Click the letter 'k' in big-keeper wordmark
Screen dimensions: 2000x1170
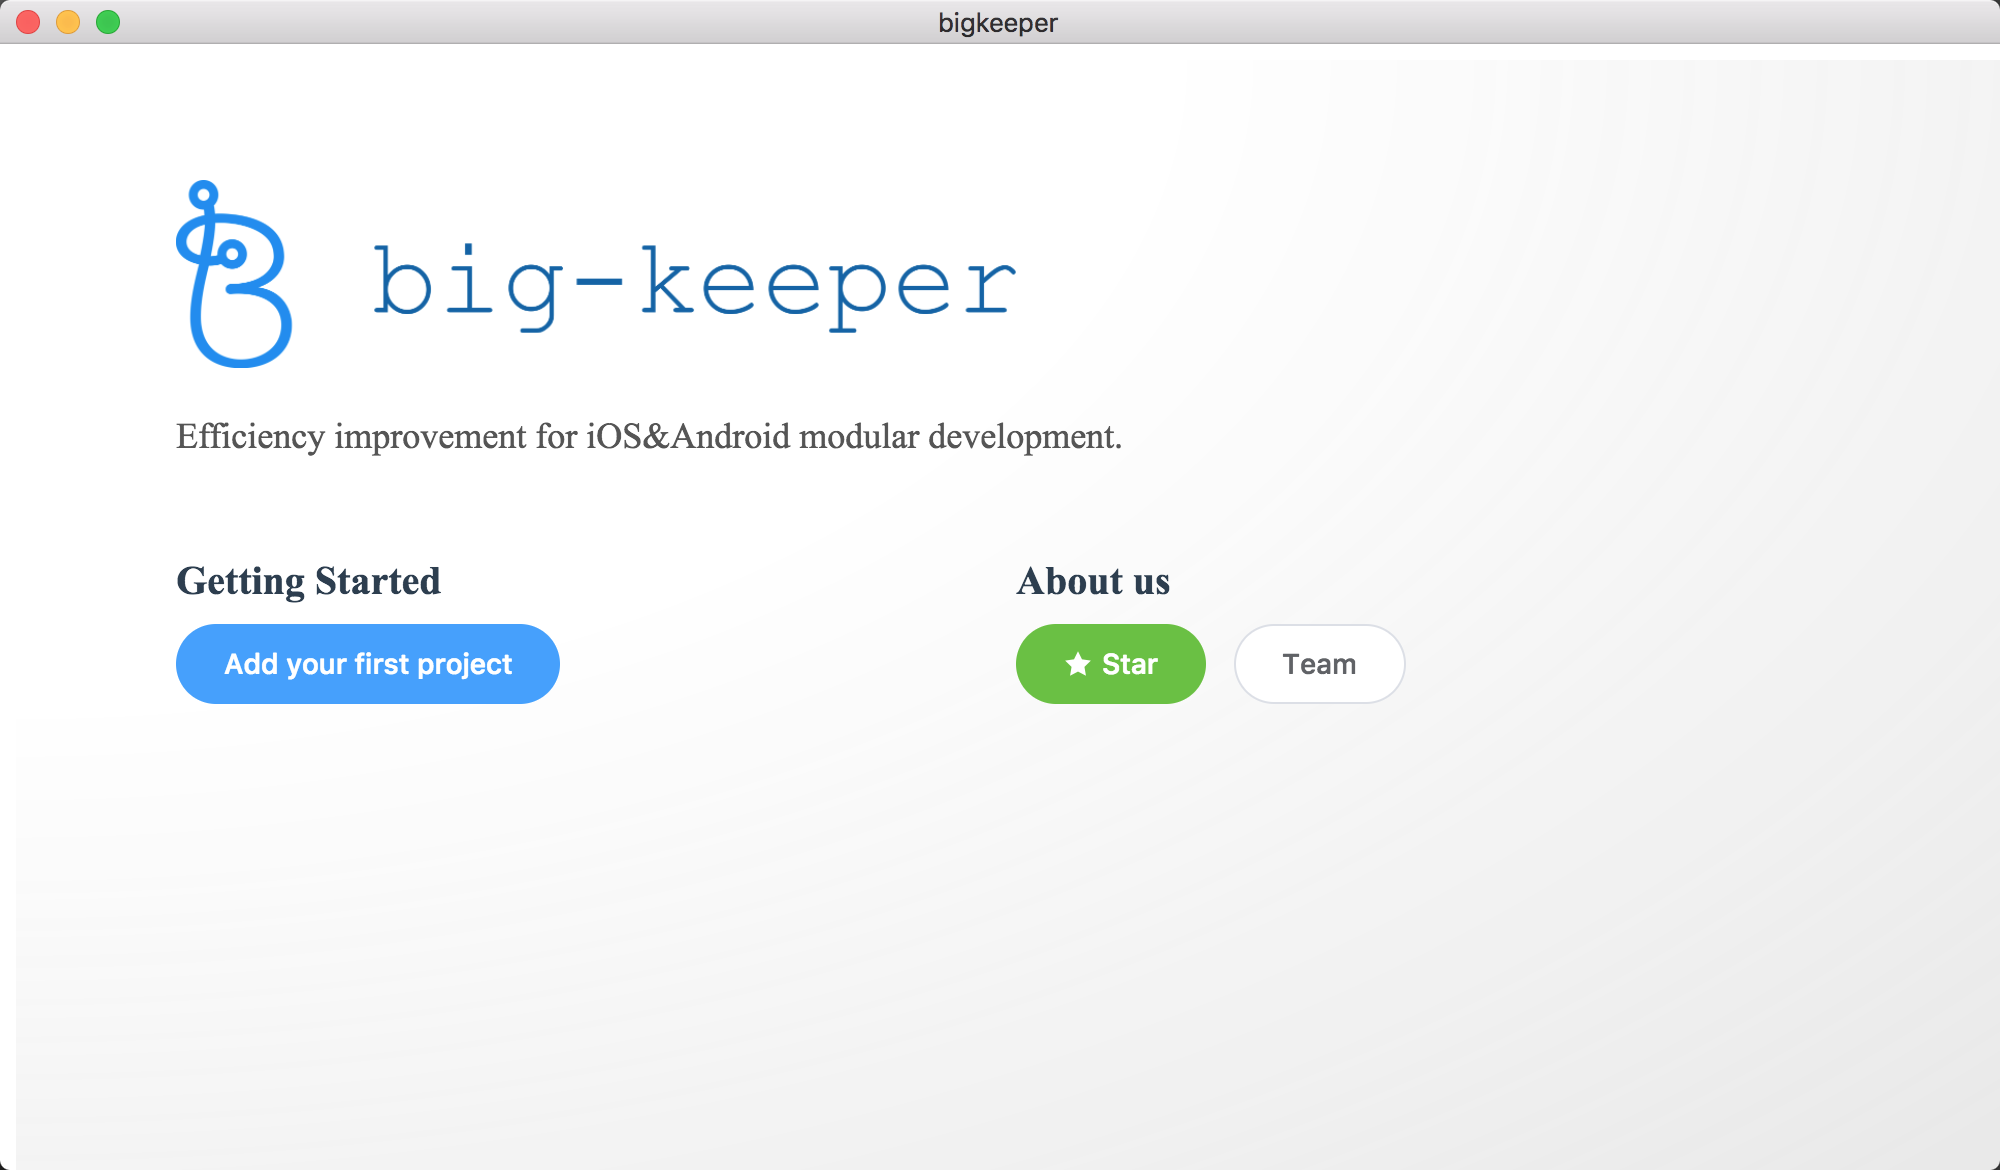point(667,281)
